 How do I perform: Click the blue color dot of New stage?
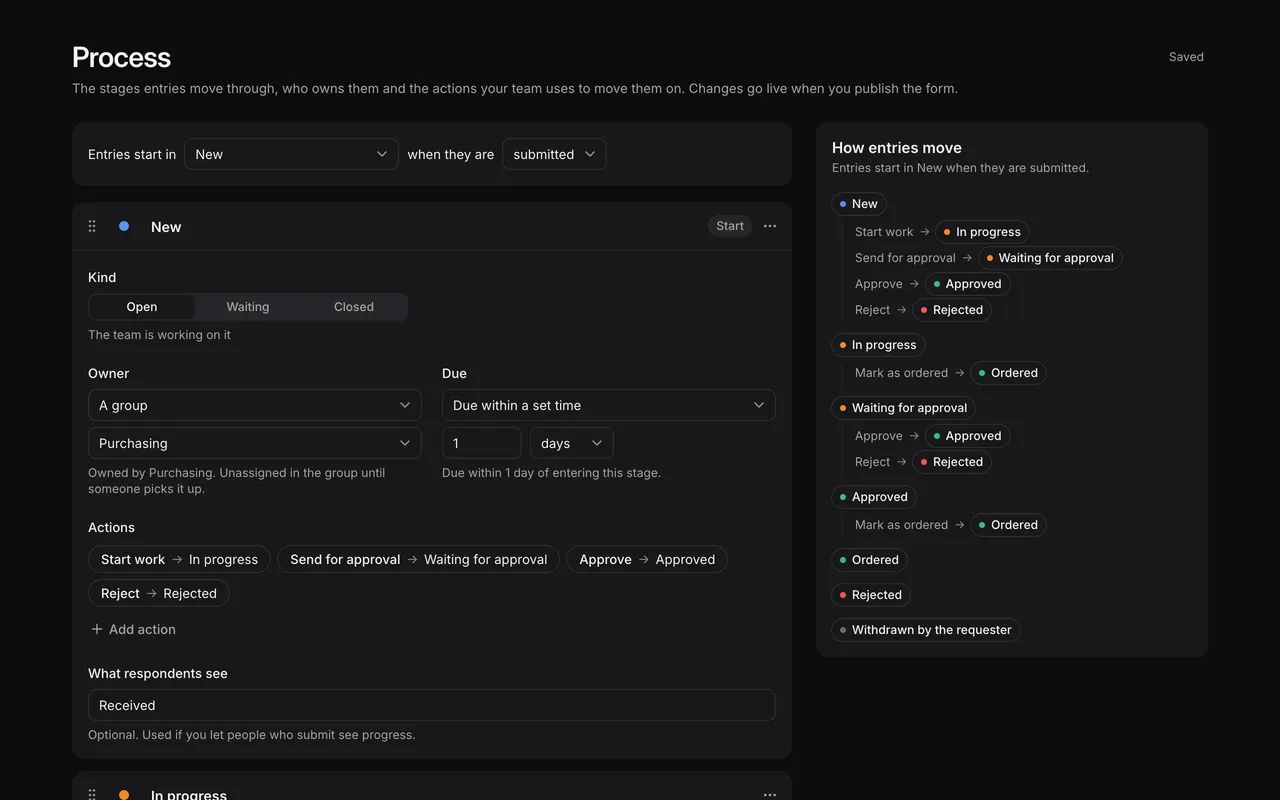124,226
